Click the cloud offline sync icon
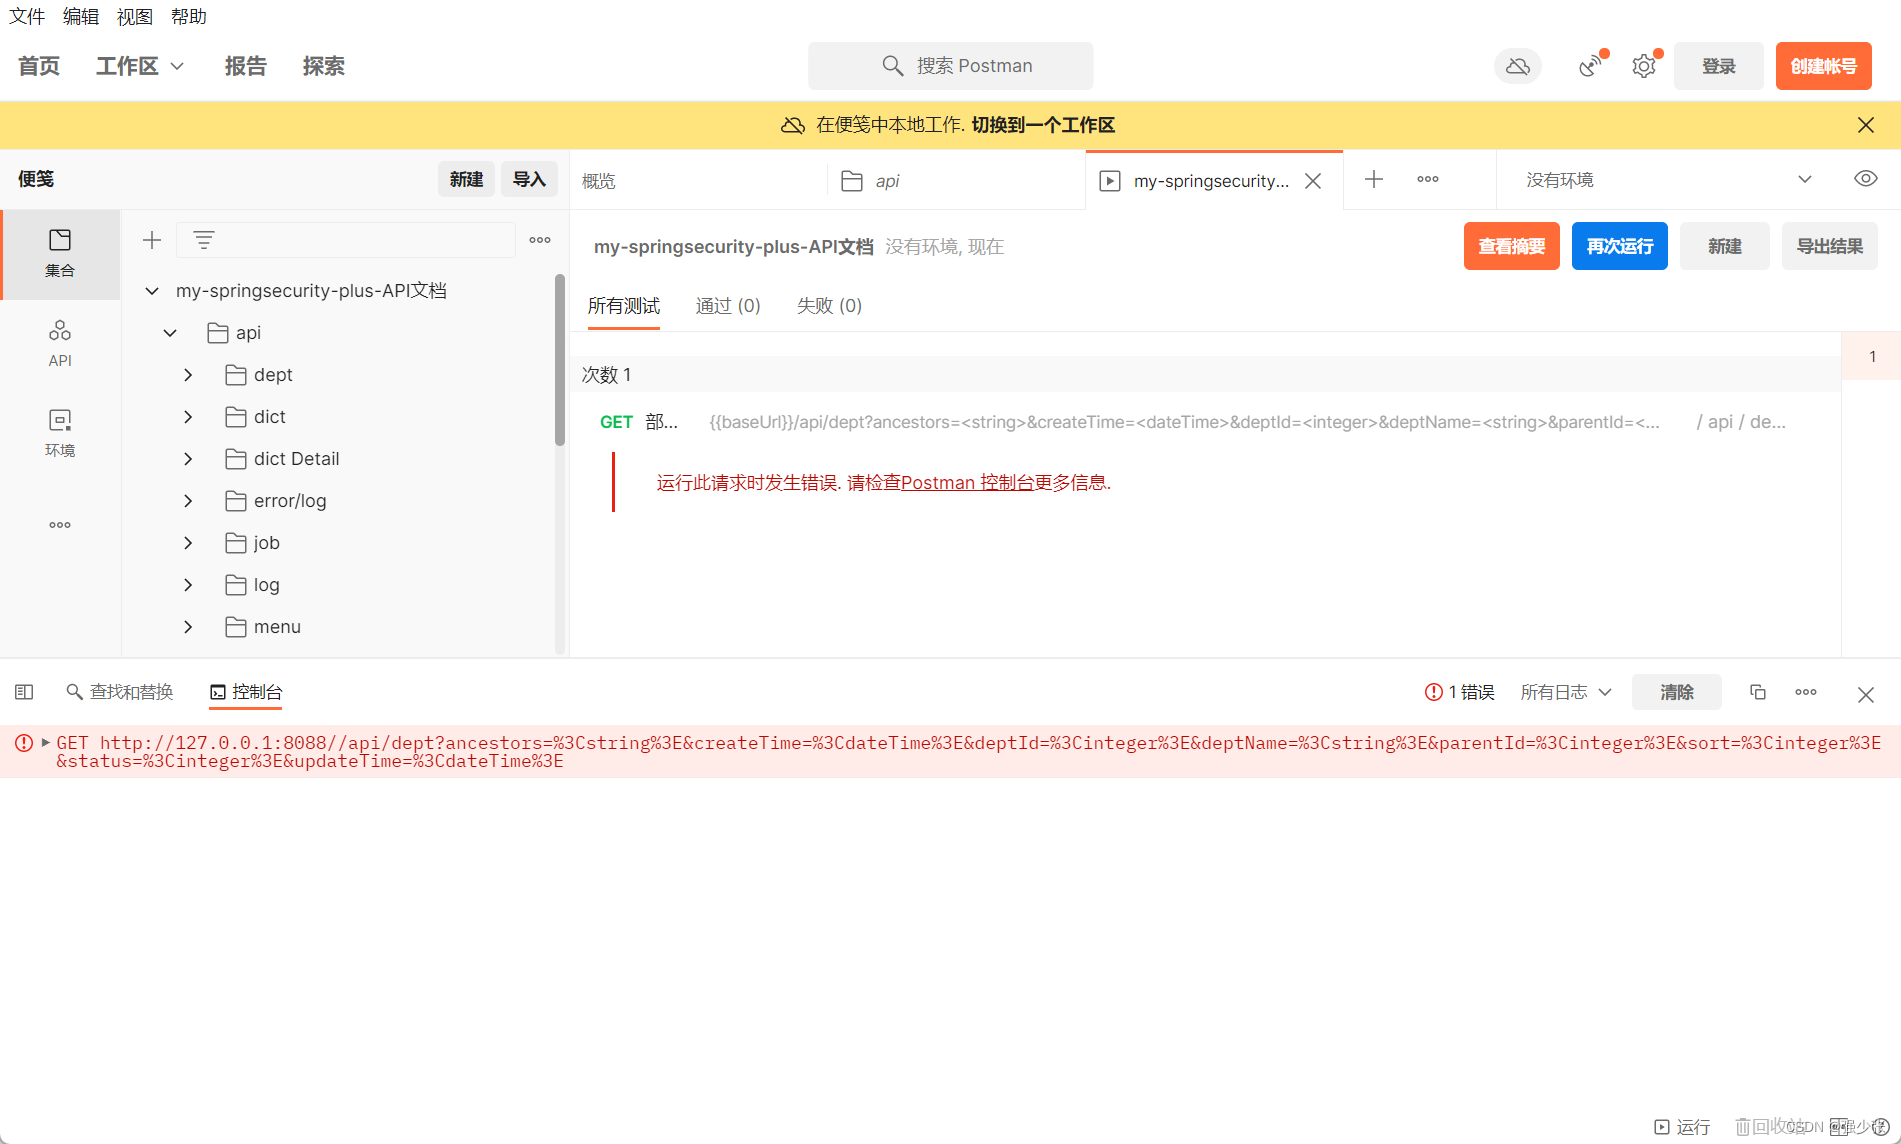 1518,66
